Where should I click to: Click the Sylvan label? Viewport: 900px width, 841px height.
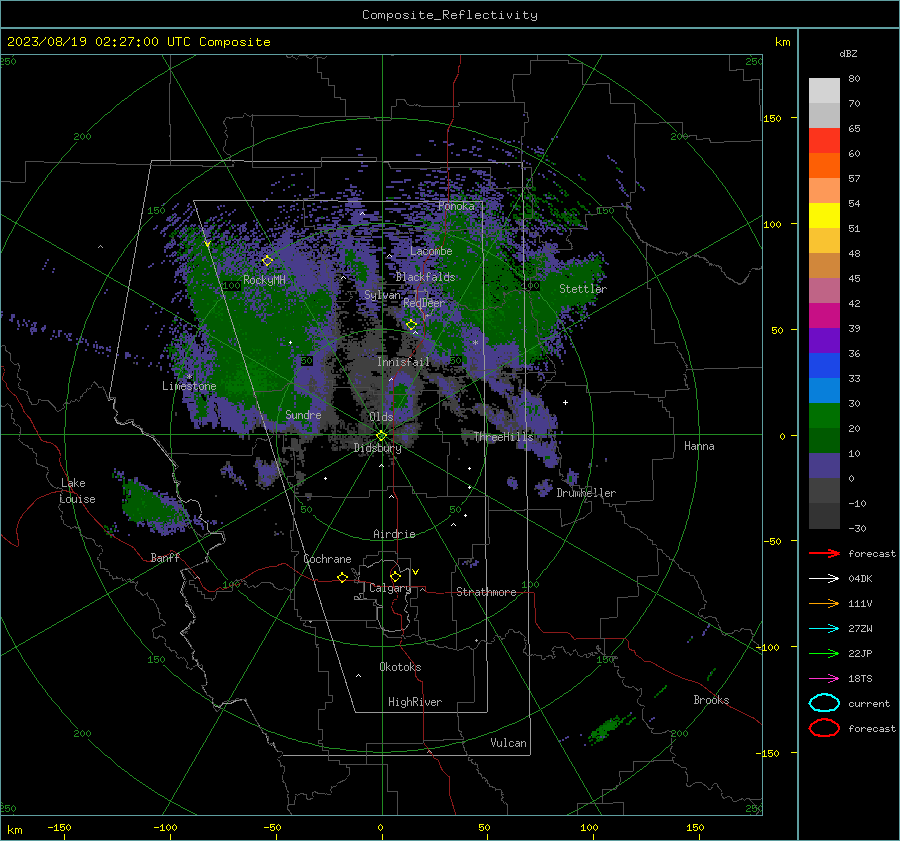(x=382, y=295)
